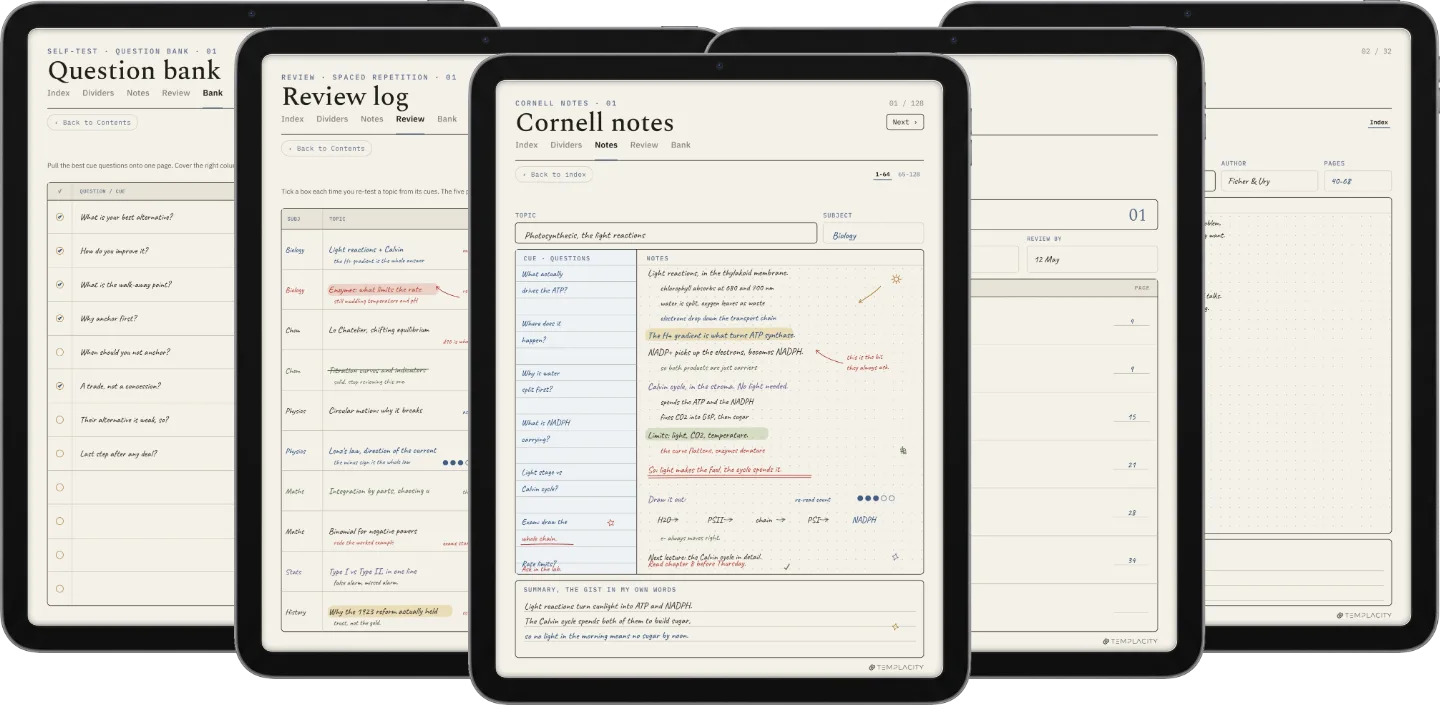
Task: Open Bank tab on Review log tablet
Action: (x=447, y=119)
